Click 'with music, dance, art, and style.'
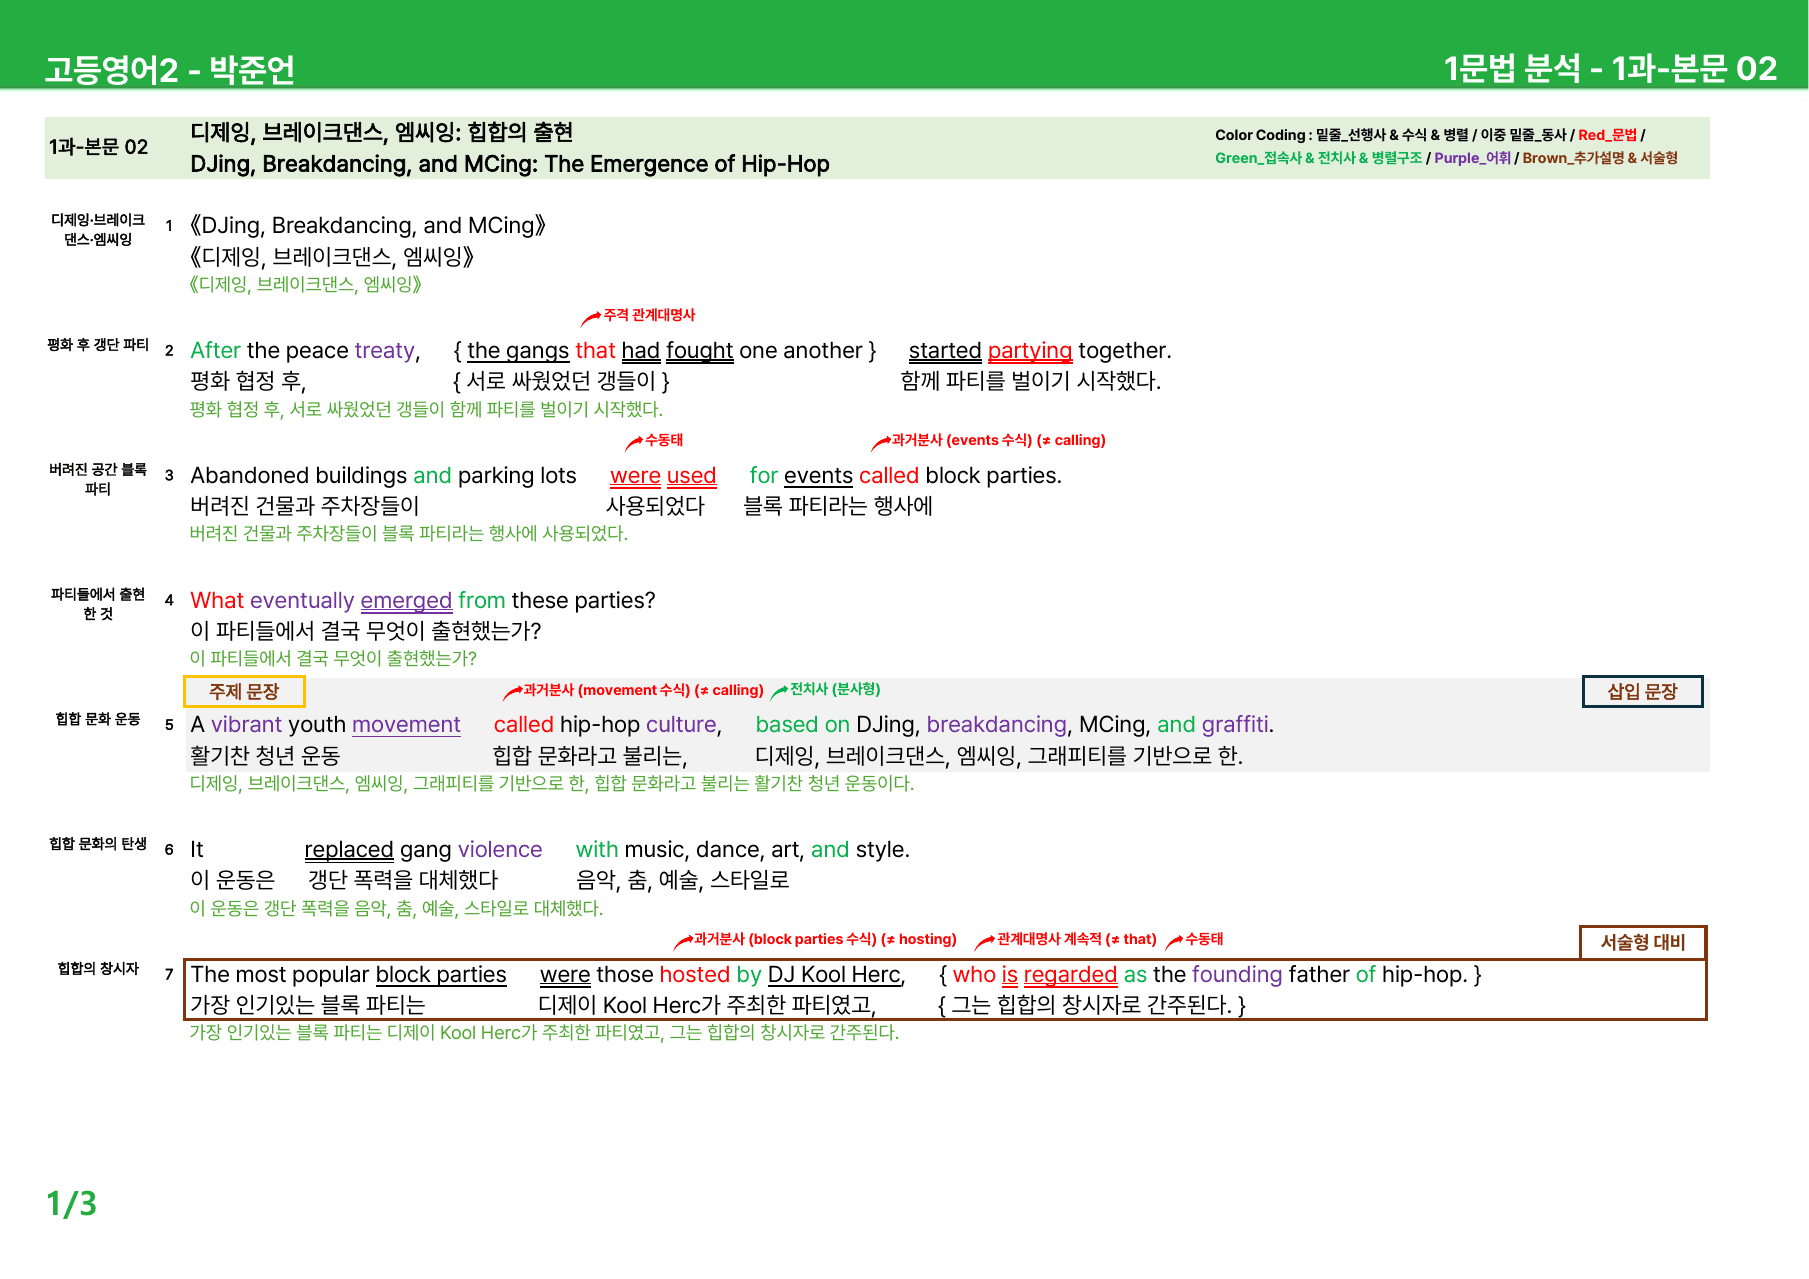The height and width of the screenshot is (1279, 1809). (x=743, y=850)
